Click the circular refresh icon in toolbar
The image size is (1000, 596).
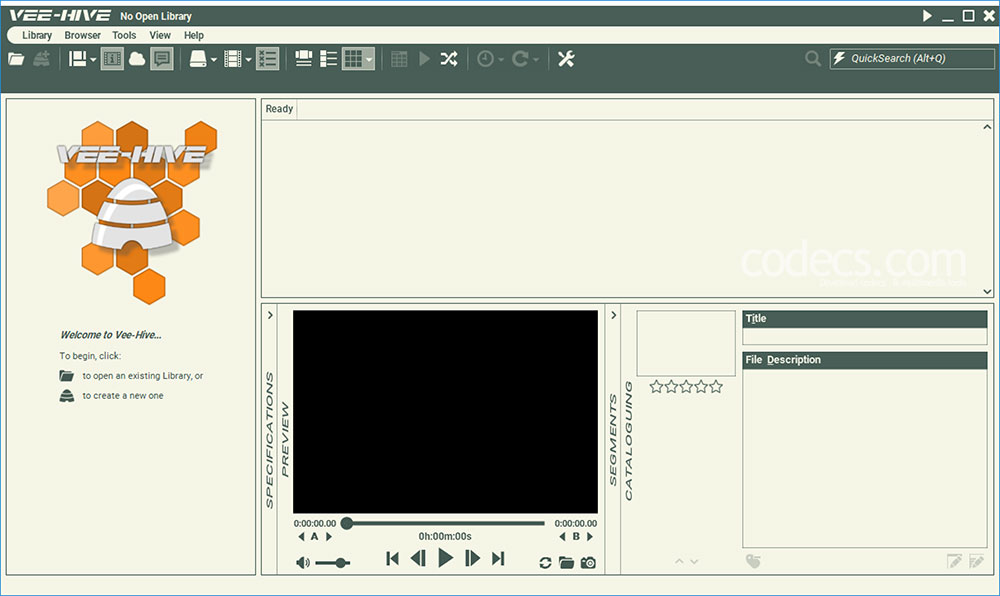[x=520, y=59]
